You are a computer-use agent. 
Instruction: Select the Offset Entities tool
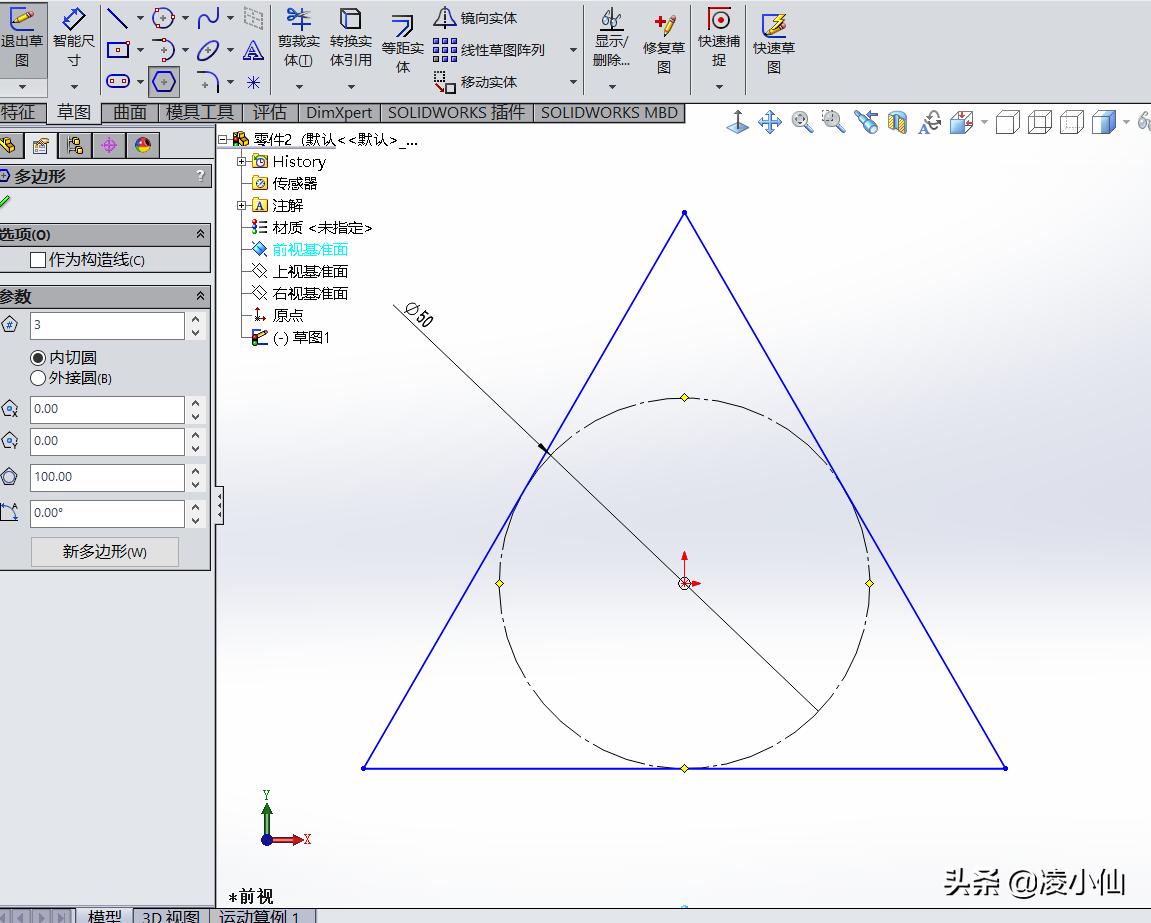point(403,40)
